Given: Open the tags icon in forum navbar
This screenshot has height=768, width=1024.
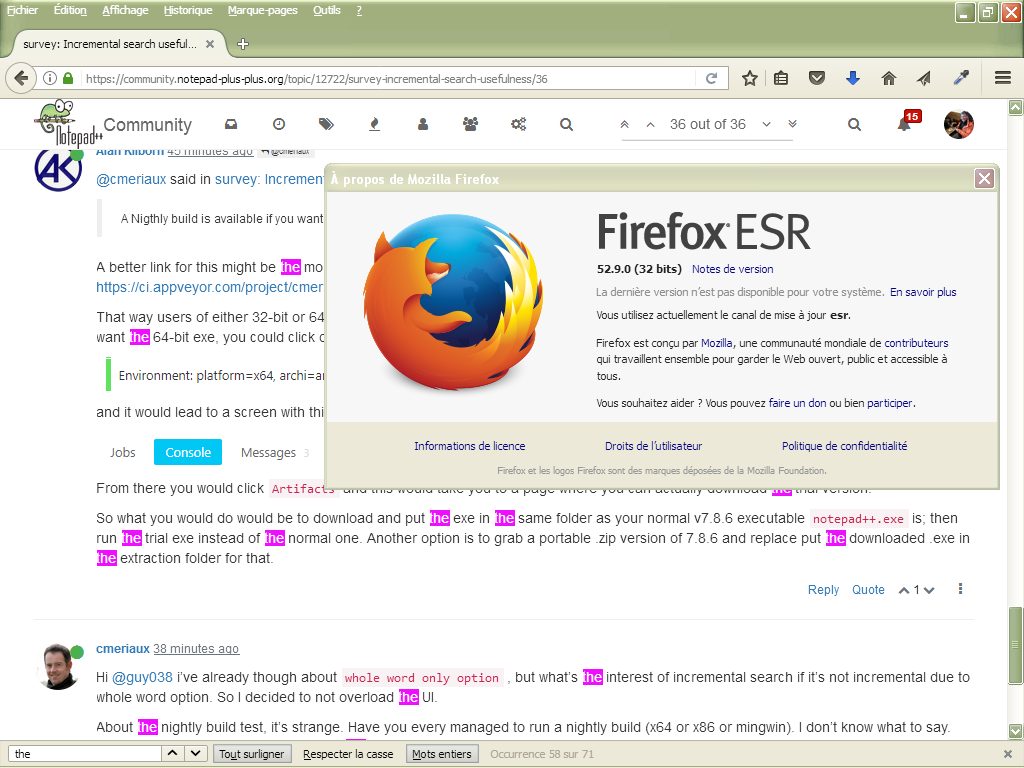Looking at the screenshot, I should [326, 124].
